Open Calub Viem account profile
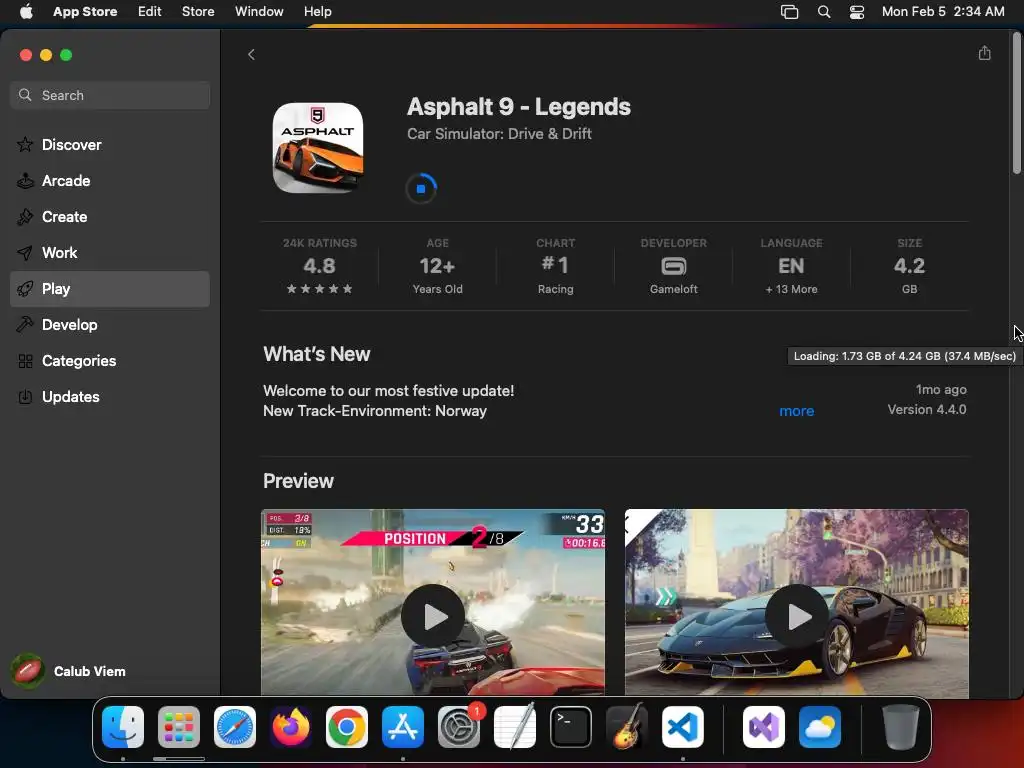The image size is (1024, 768). [x=69, y=671]
